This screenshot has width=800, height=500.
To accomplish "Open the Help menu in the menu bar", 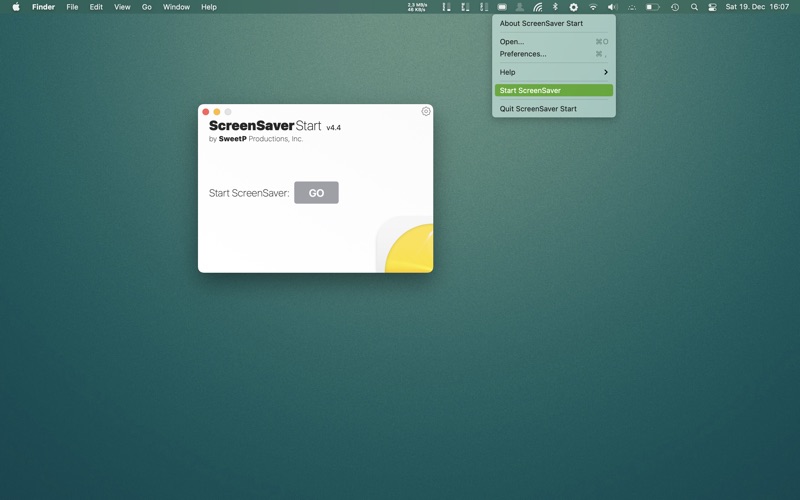I will click(209, 7).
